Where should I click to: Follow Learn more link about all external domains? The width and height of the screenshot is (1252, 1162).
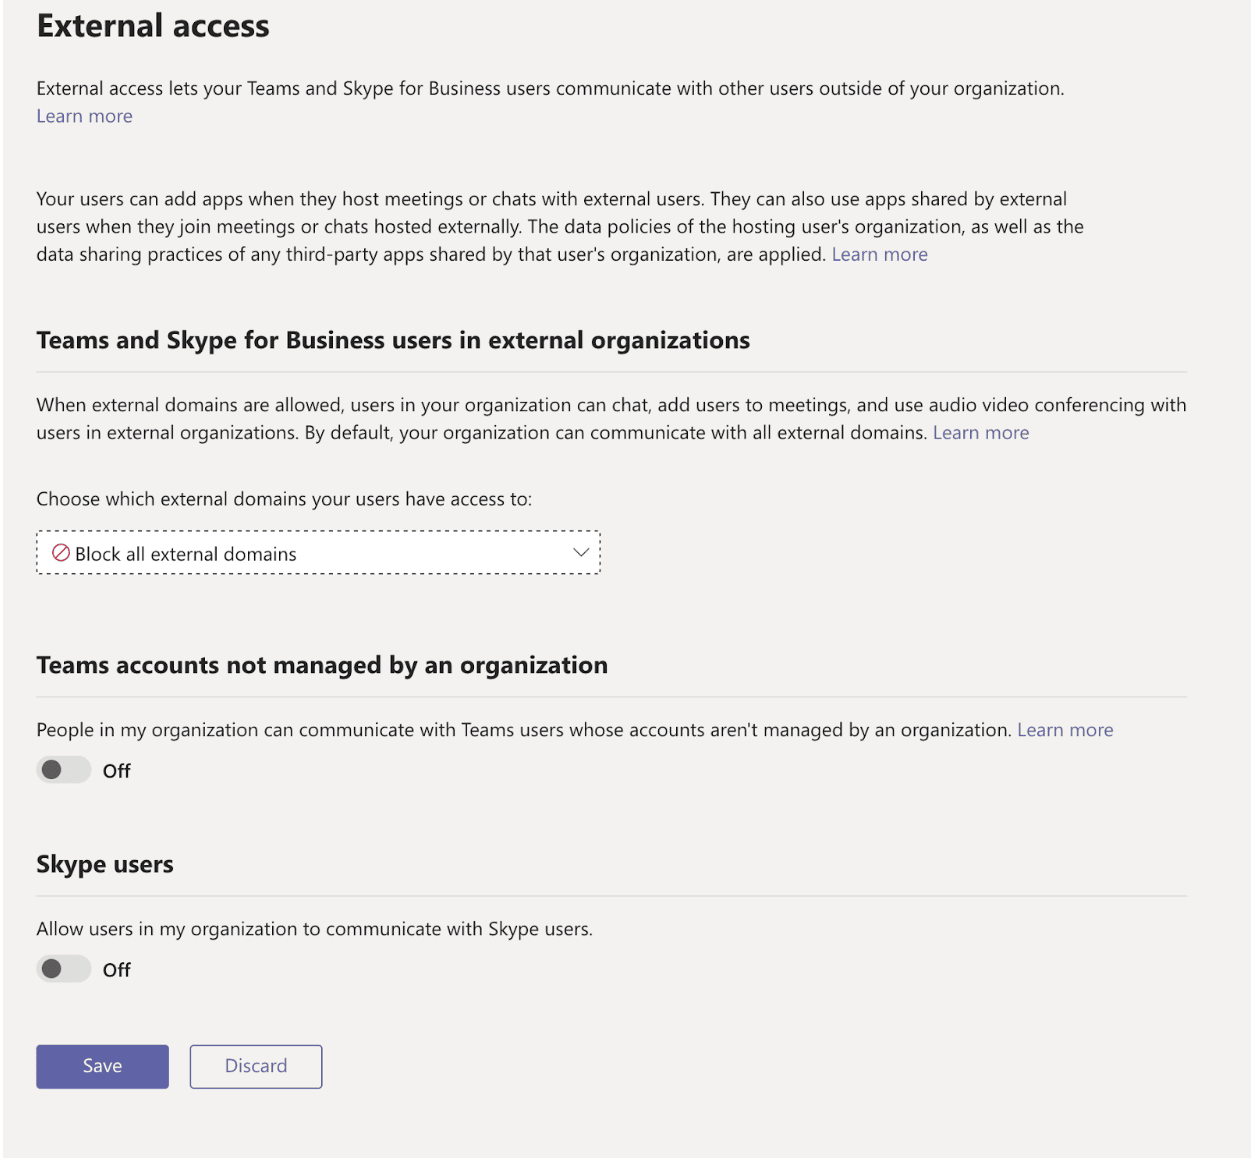981,433
